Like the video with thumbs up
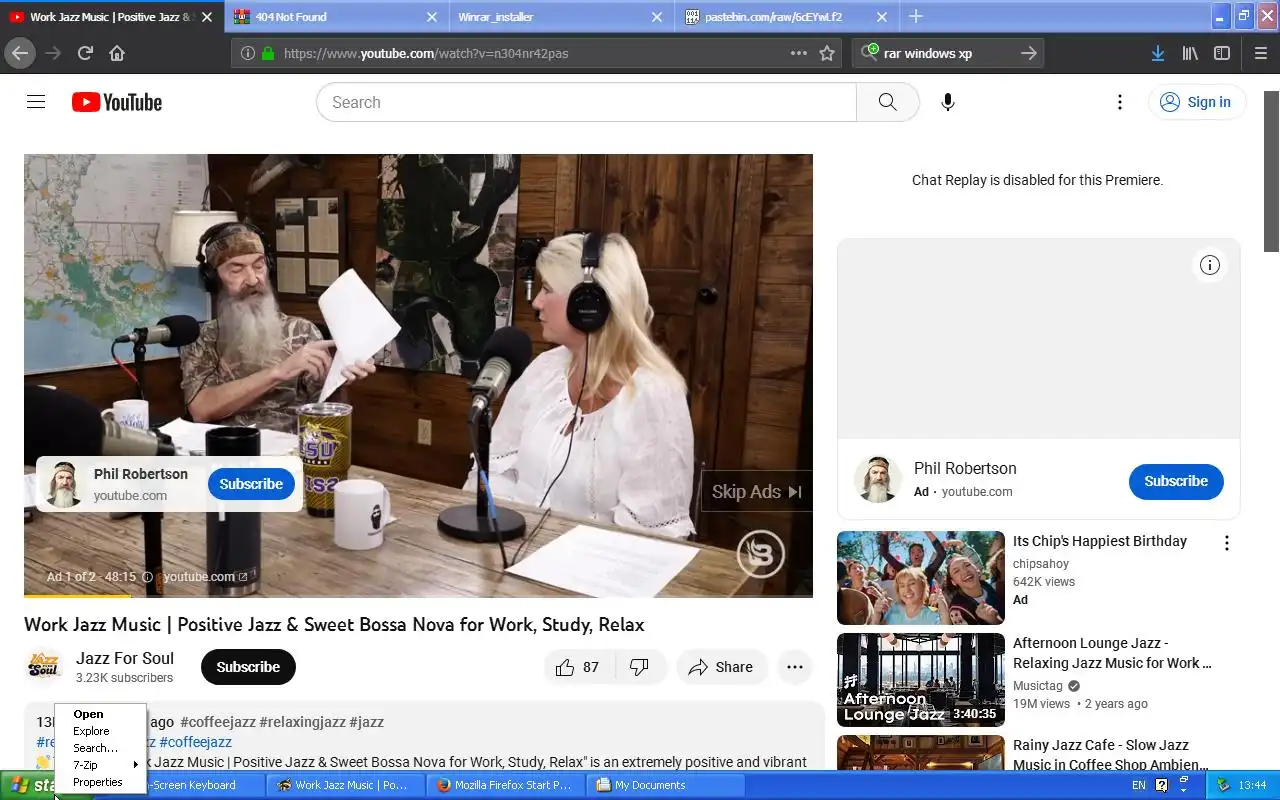1280x800 pixels. 577,667
